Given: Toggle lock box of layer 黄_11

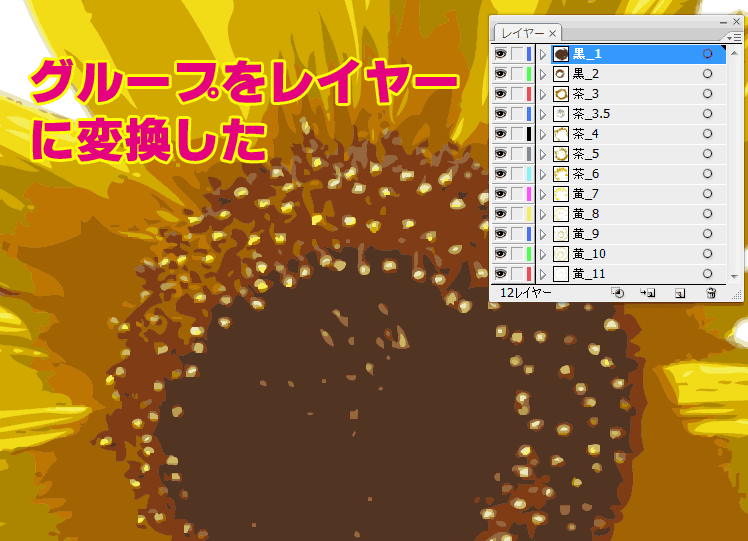Looking at the screenshot, I should [x=517, y=274].
